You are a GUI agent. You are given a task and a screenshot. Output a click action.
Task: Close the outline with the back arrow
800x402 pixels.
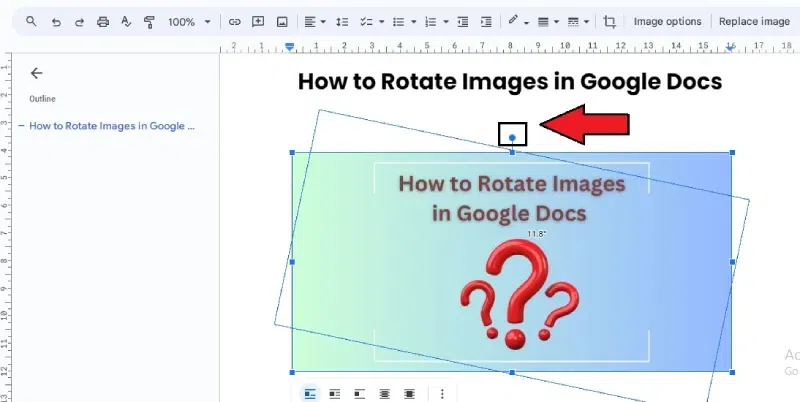coord(36,73)
